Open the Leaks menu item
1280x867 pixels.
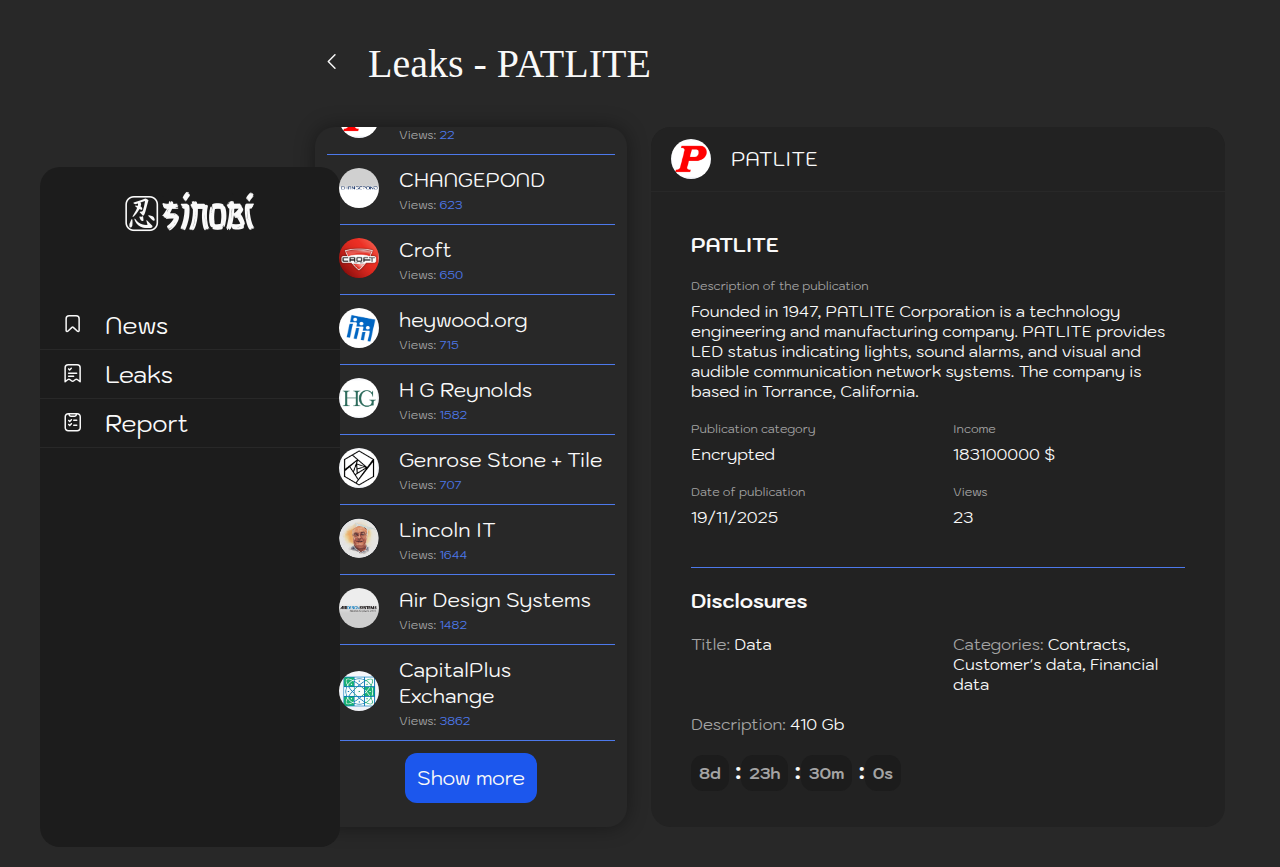(x=139, y=375)
